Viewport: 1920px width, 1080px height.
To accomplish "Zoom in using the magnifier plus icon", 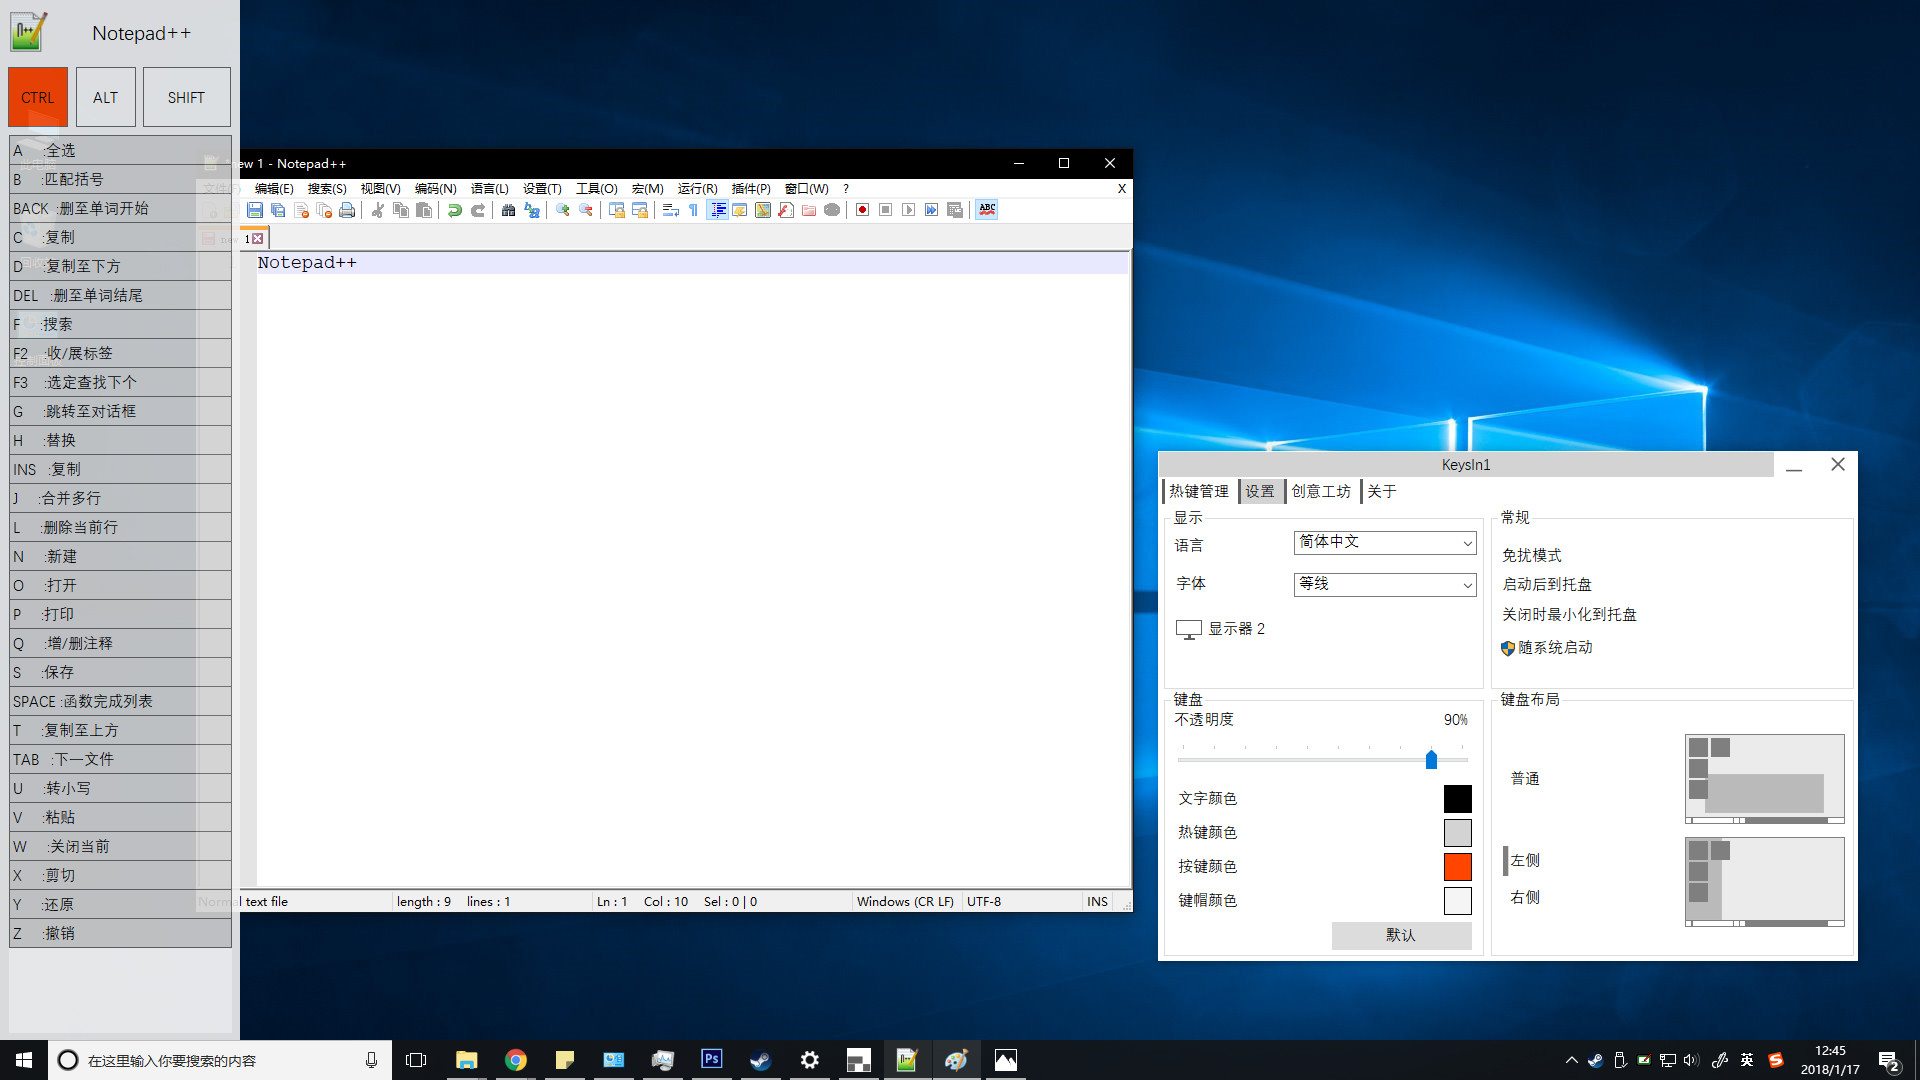I will [x=562, y=210].
